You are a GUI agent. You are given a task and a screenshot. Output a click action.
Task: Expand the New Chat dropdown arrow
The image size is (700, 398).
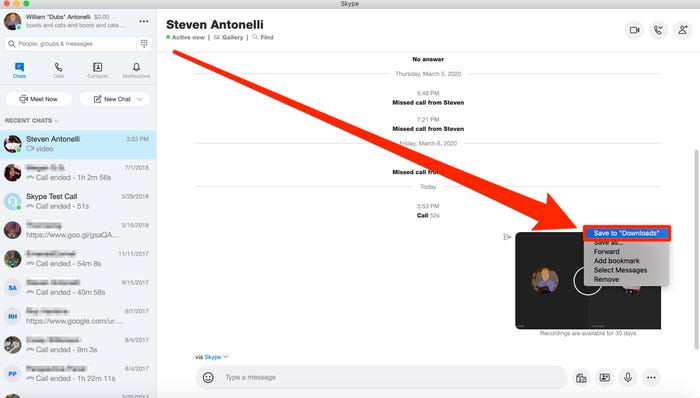tap(140, 99)
